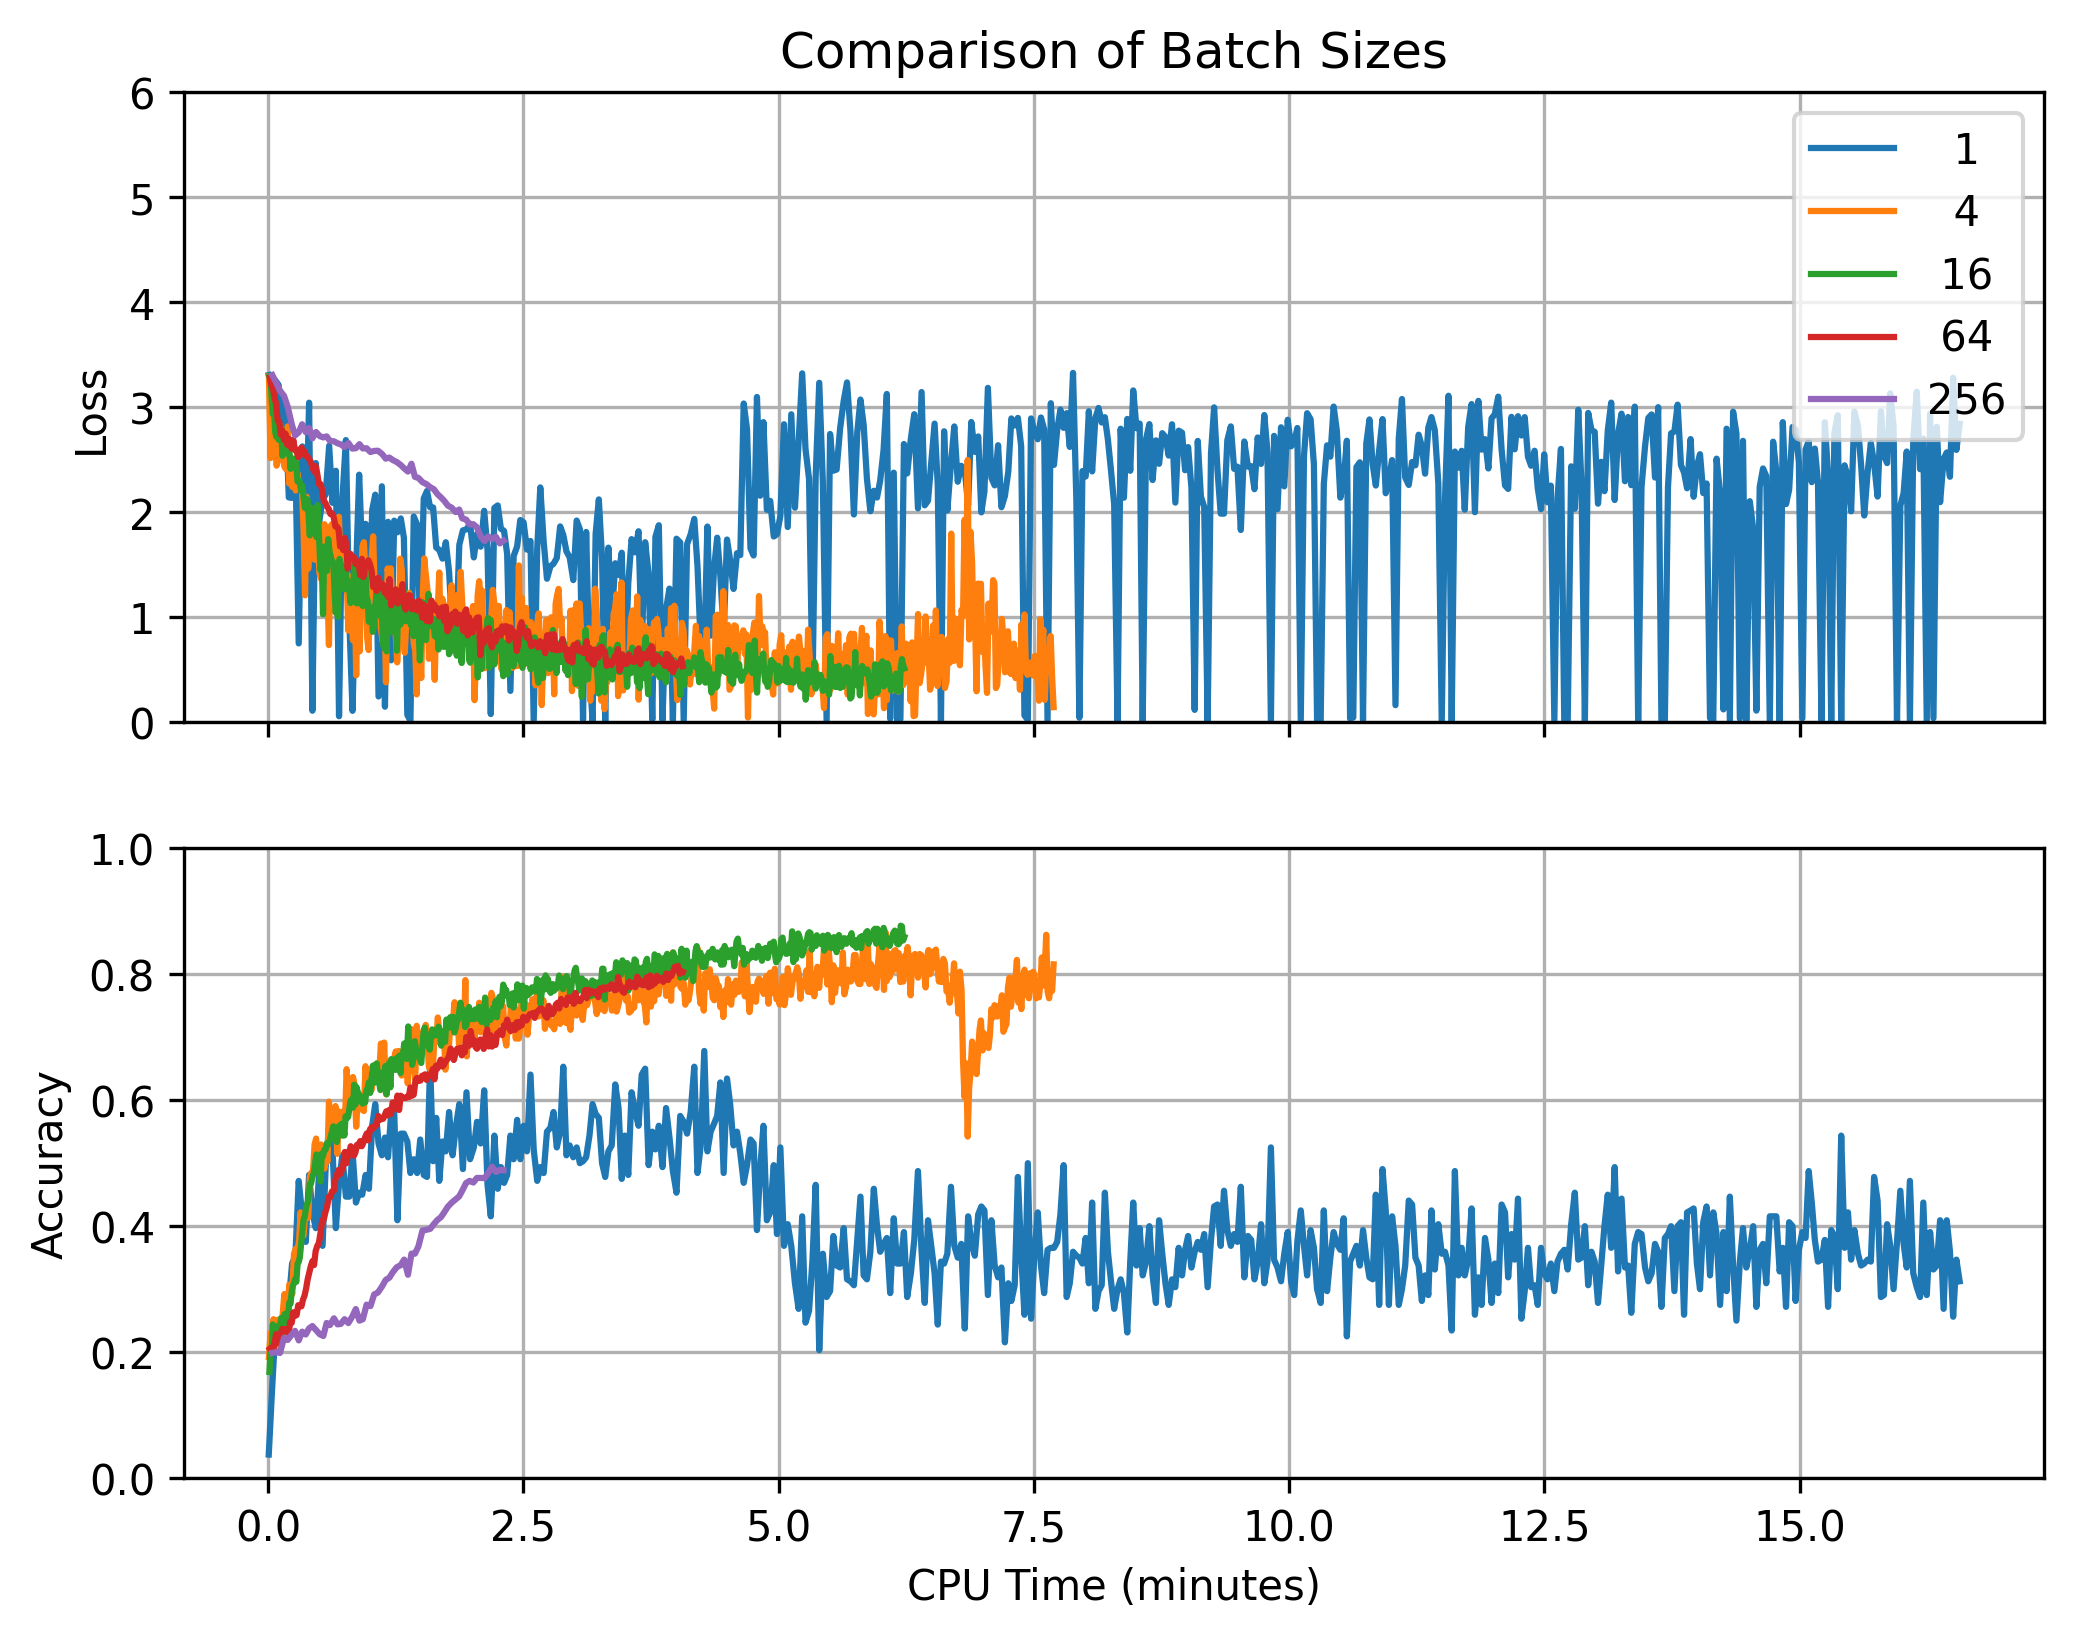The height and width of the screenshot is (1638, 2074).
Task: Click the chart title Comparison of Batch Sizes
Action: click(x=1113, y=51)
